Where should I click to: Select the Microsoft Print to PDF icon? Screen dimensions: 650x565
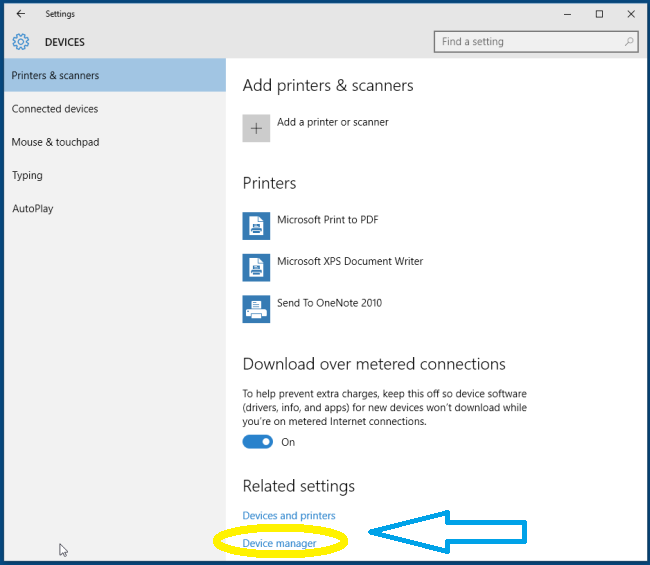click(256, 226)
